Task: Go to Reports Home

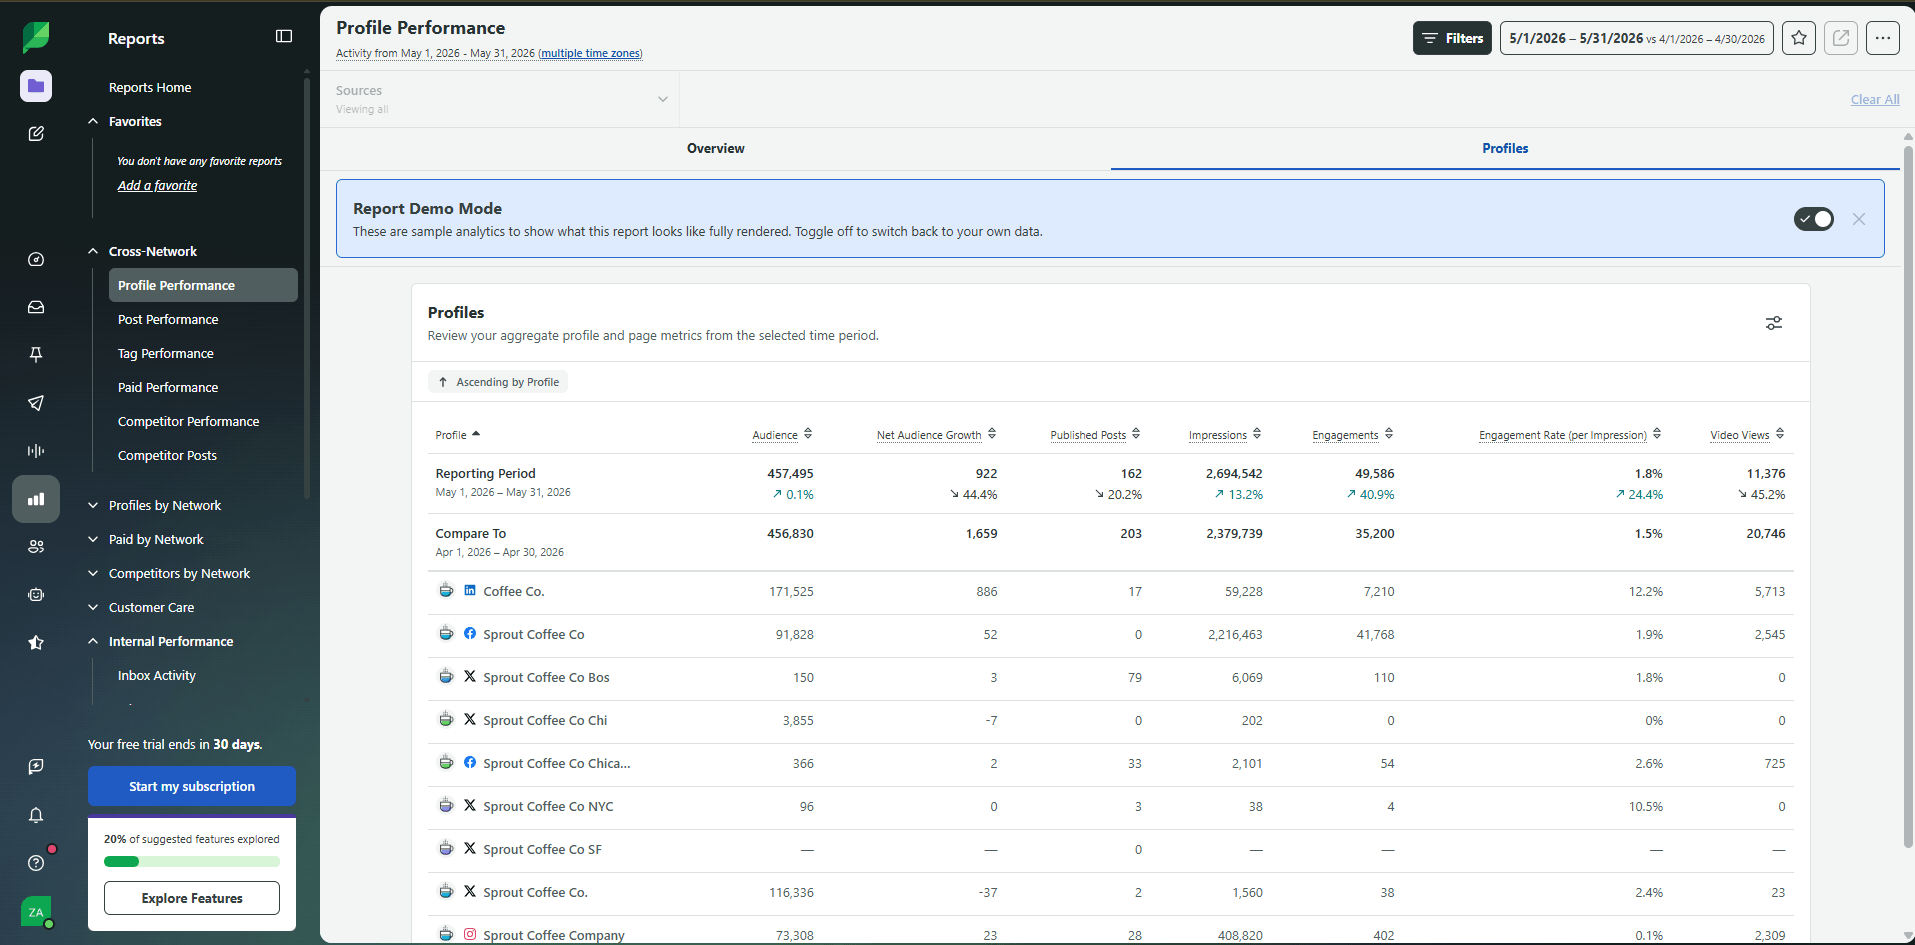Action: (150, 87)
